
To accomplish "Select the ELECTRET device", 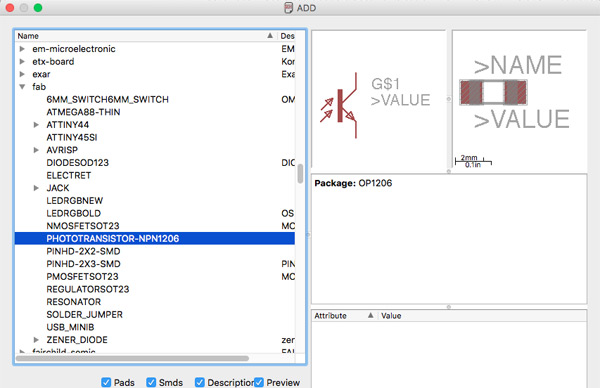I will point(68,175).
